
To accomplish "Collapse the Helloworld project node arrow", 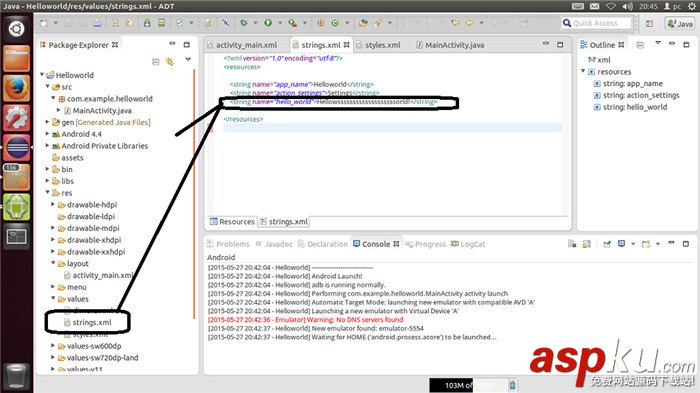I will coord(42,75).
